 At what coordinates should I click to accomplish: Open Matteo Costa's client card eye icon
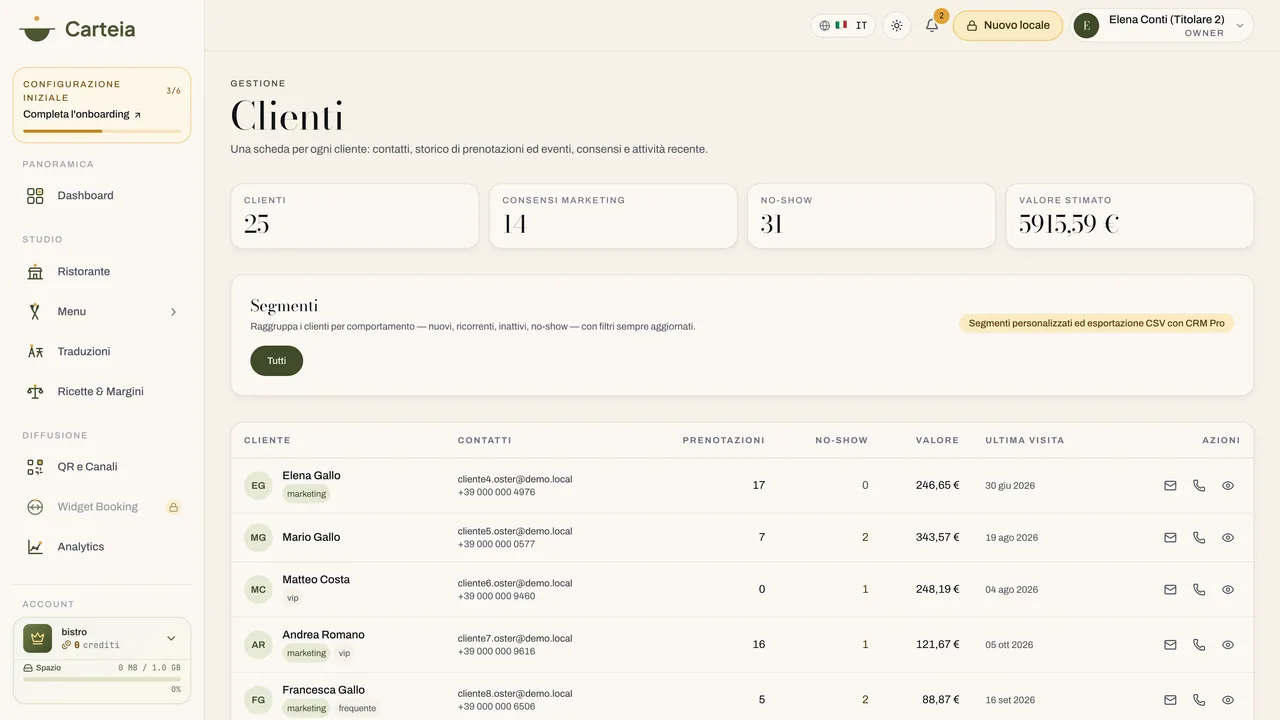point(1228,590)
